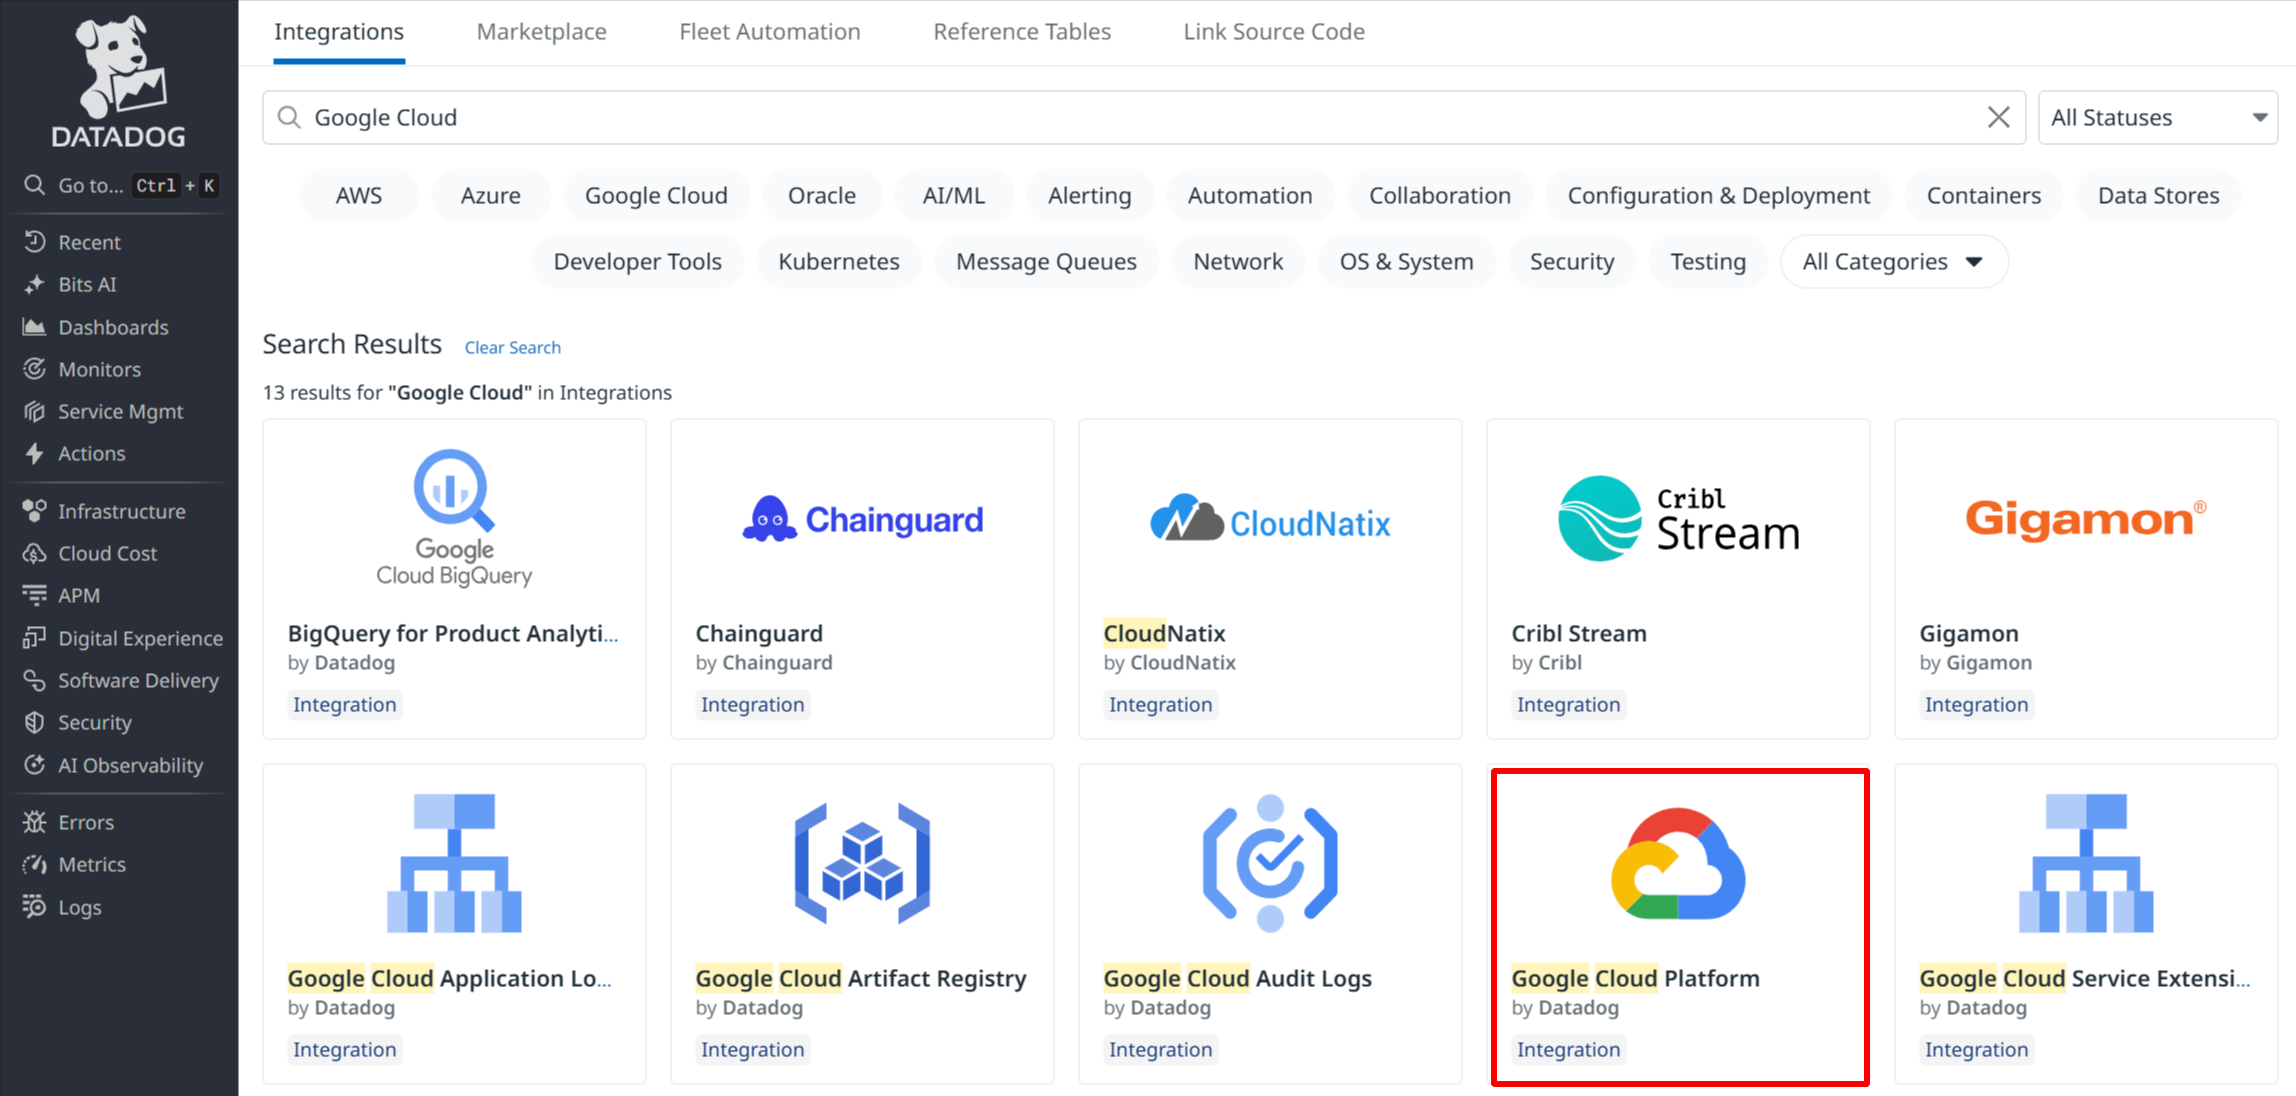
Task: Click the Errors bug icon
Action: tap(34, 822)
